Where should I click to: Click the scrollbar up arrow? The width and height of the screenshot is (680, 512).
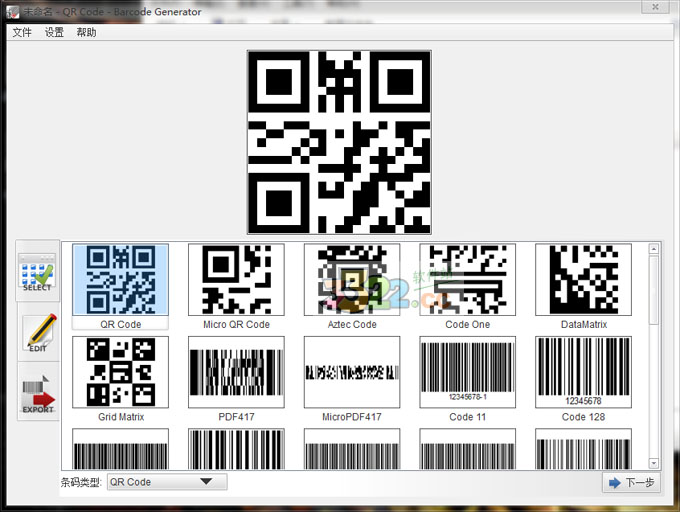coord(654,248)
